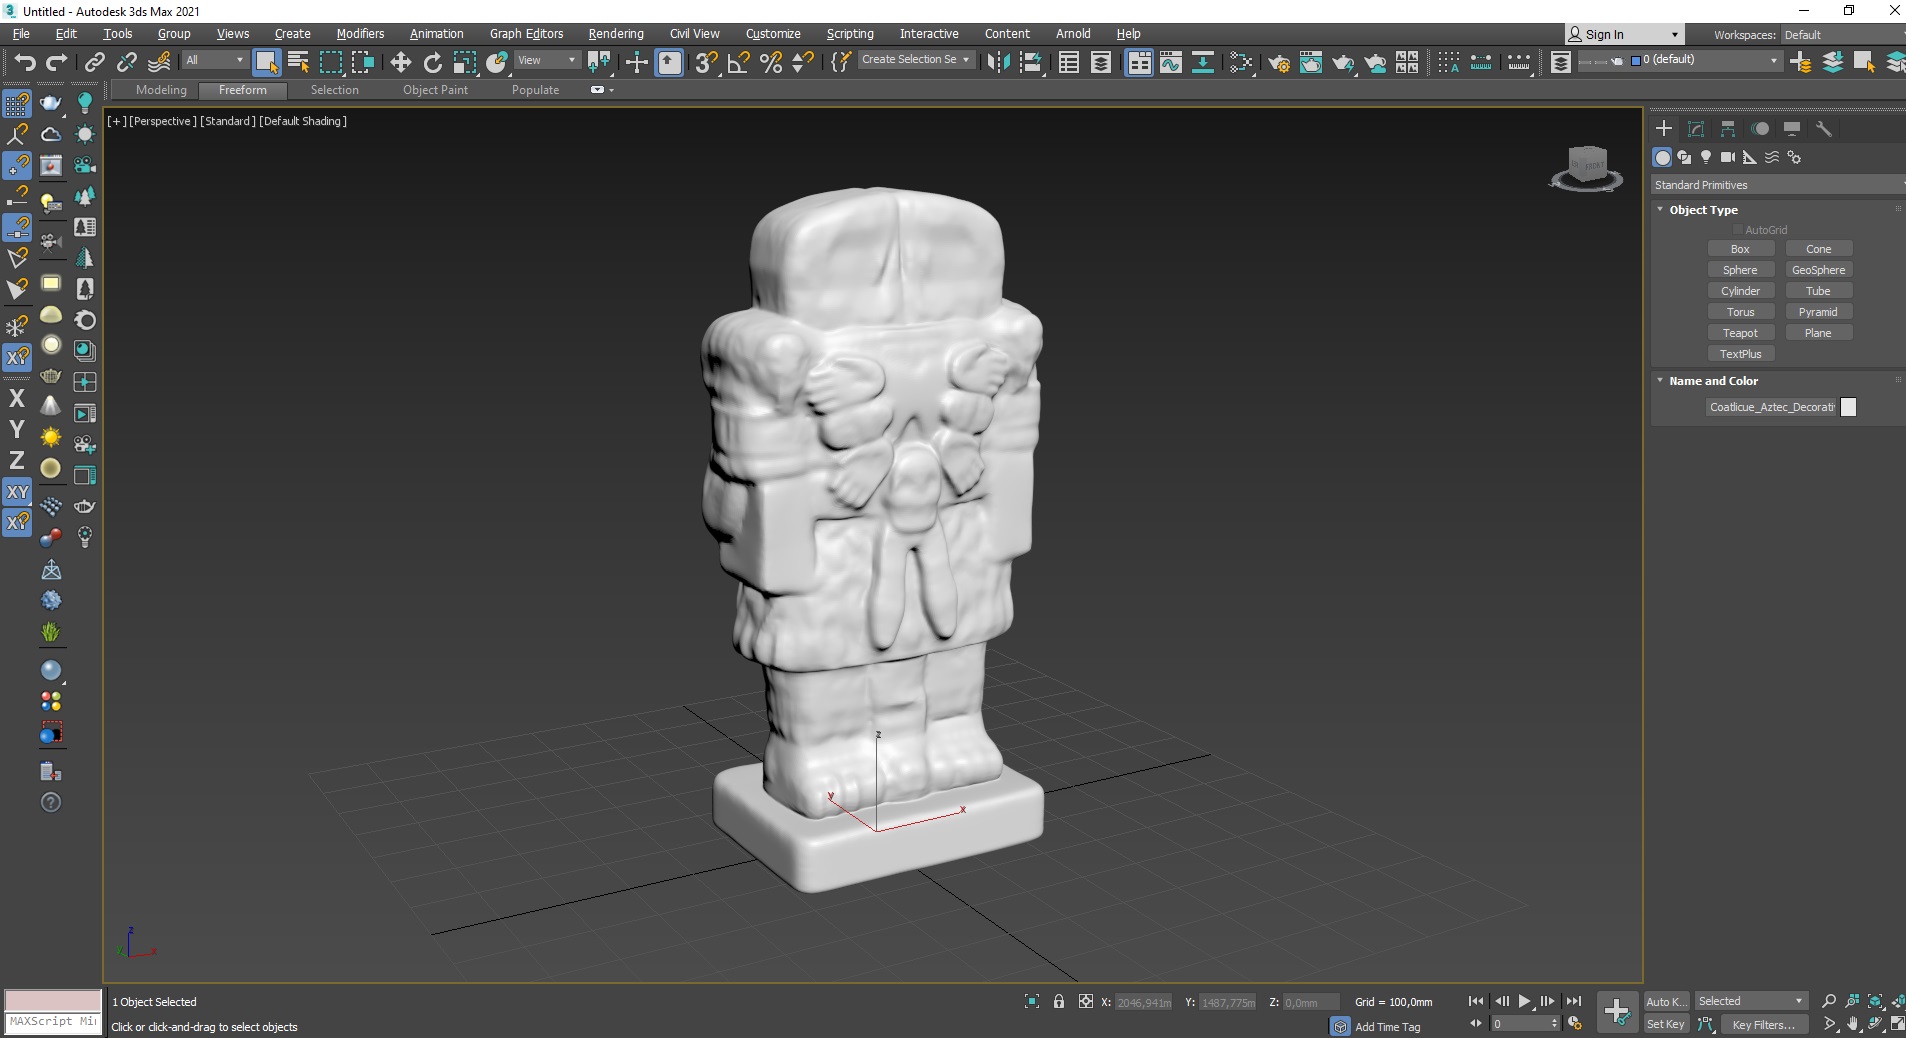Toggle the selection lock padlock
The image size is (1906, 1038).
coord(1059,1001)
